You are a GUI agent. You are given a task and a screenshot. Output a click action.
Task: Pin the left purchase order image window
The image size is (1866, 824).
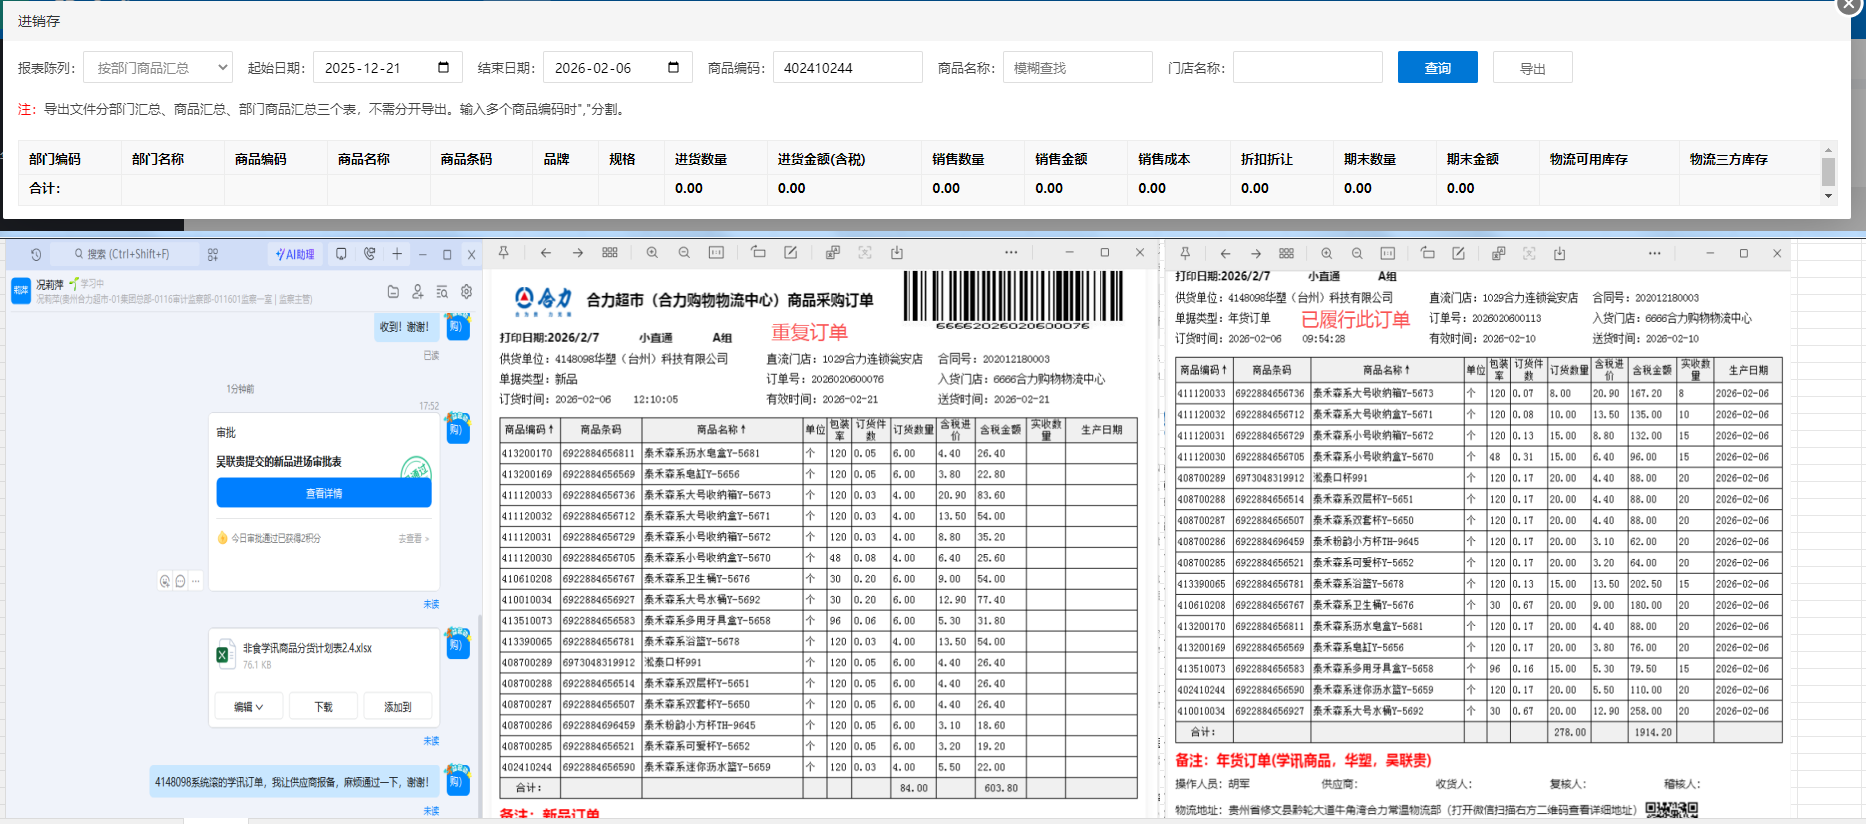pos(504,253)
